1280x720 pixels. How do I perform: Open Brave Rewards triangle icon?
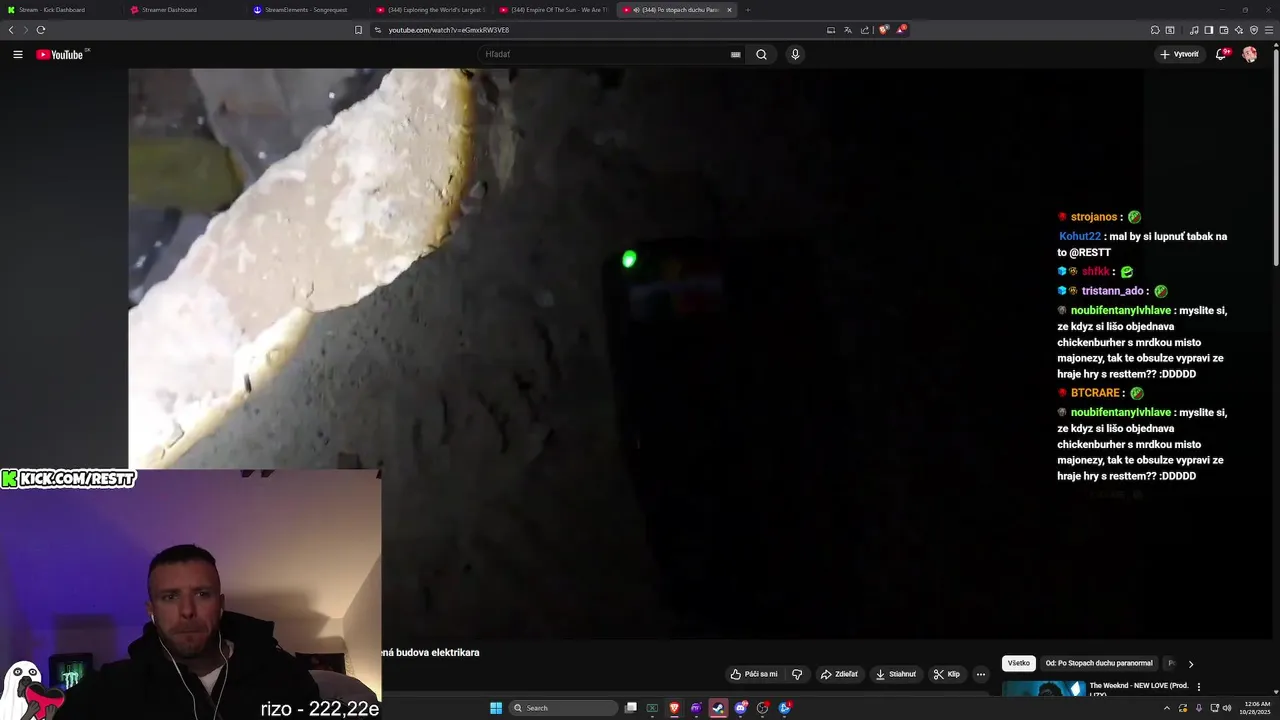tap(901, 29)
